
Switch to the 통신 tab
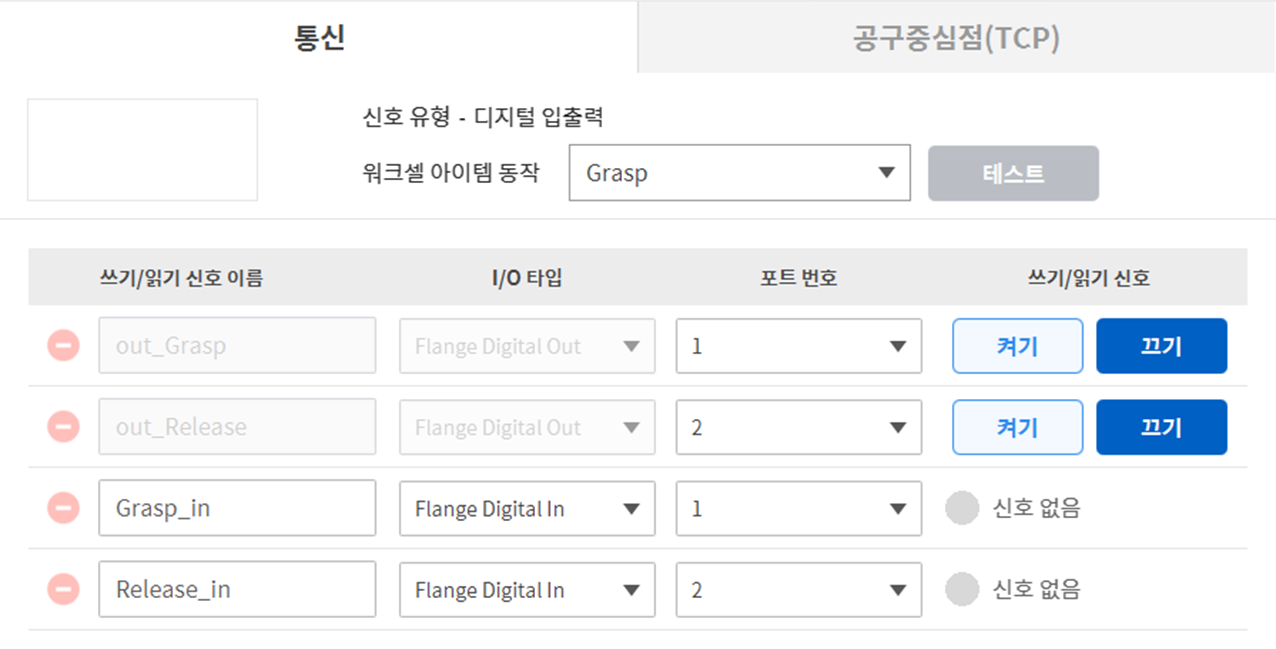click(319, 38)
